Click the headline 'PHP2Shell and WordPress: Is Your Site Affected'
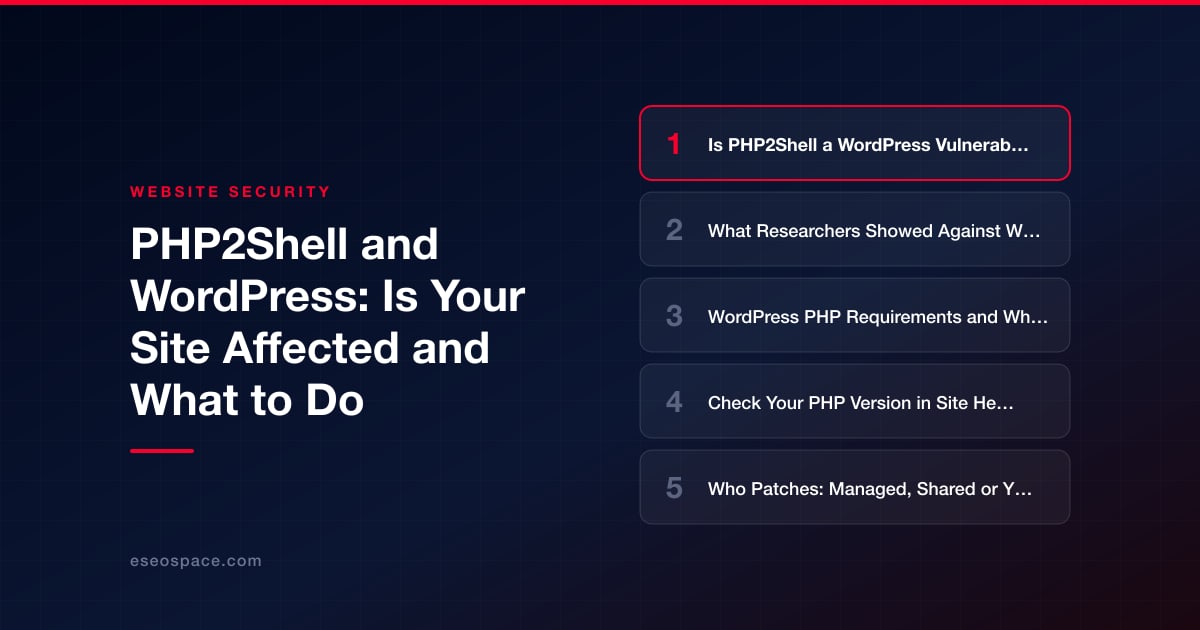The image size is (1200, 630). (328, 323)
